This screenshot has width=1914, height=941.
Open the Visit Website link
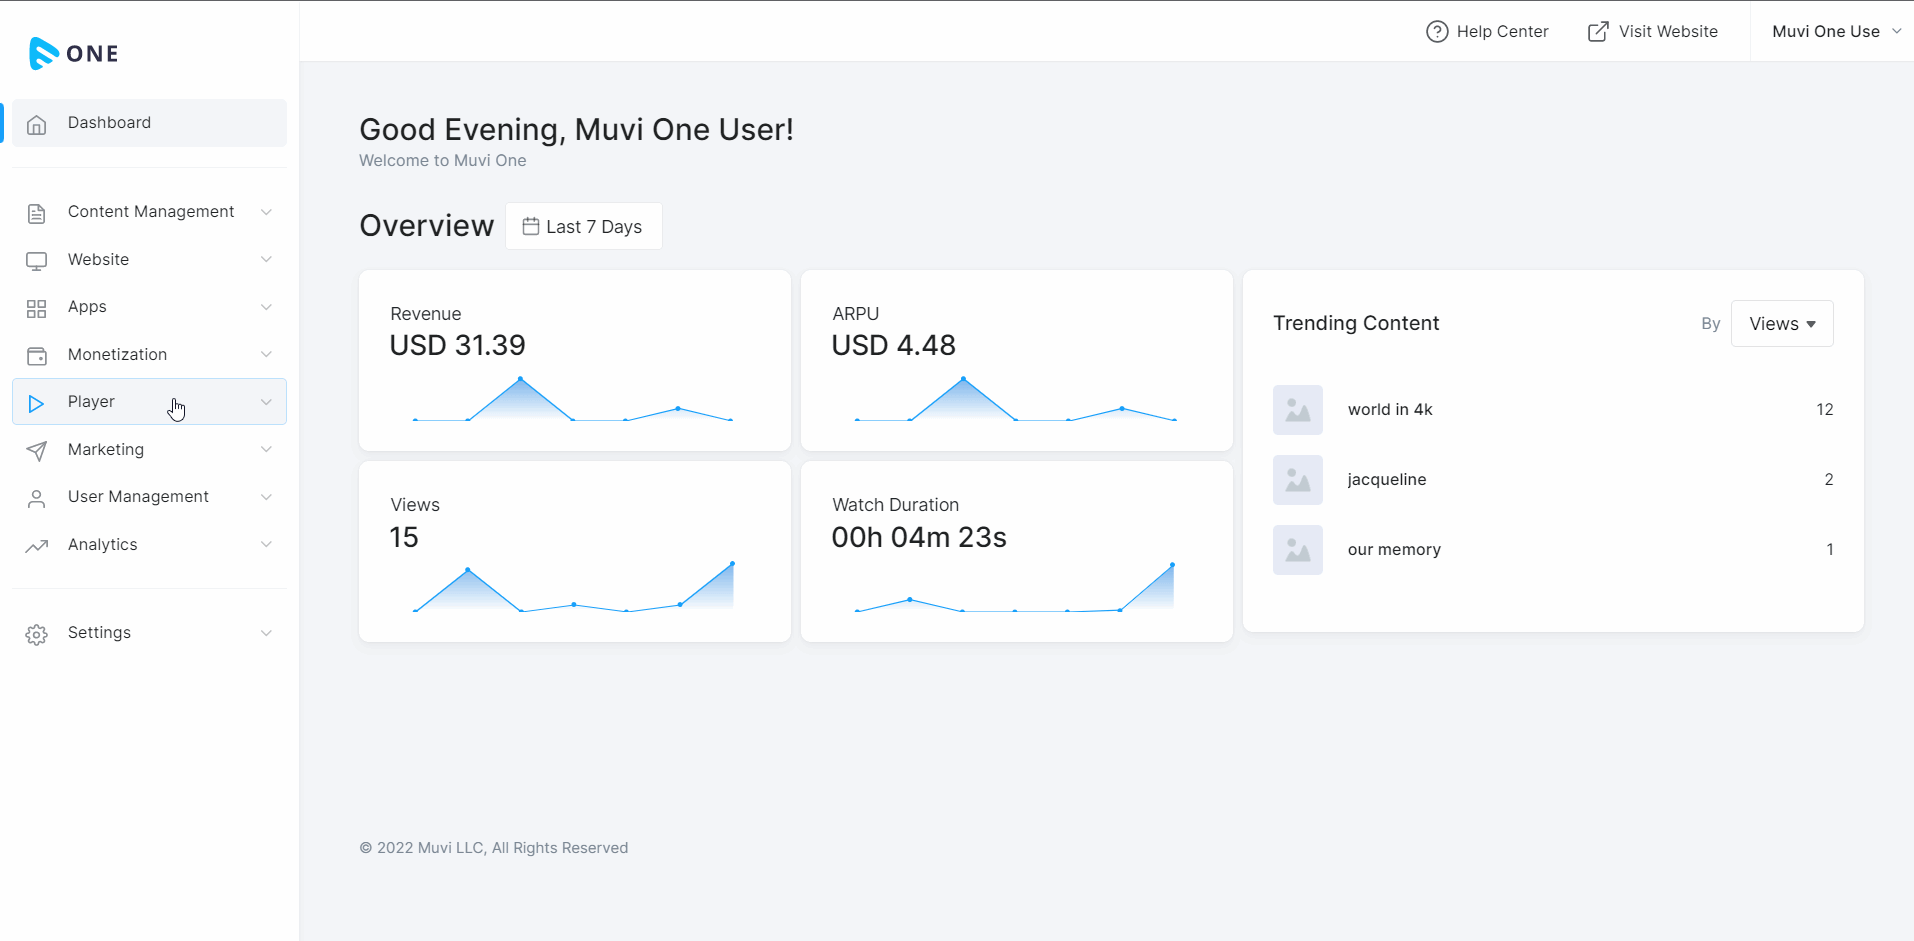click(1653, 32)
